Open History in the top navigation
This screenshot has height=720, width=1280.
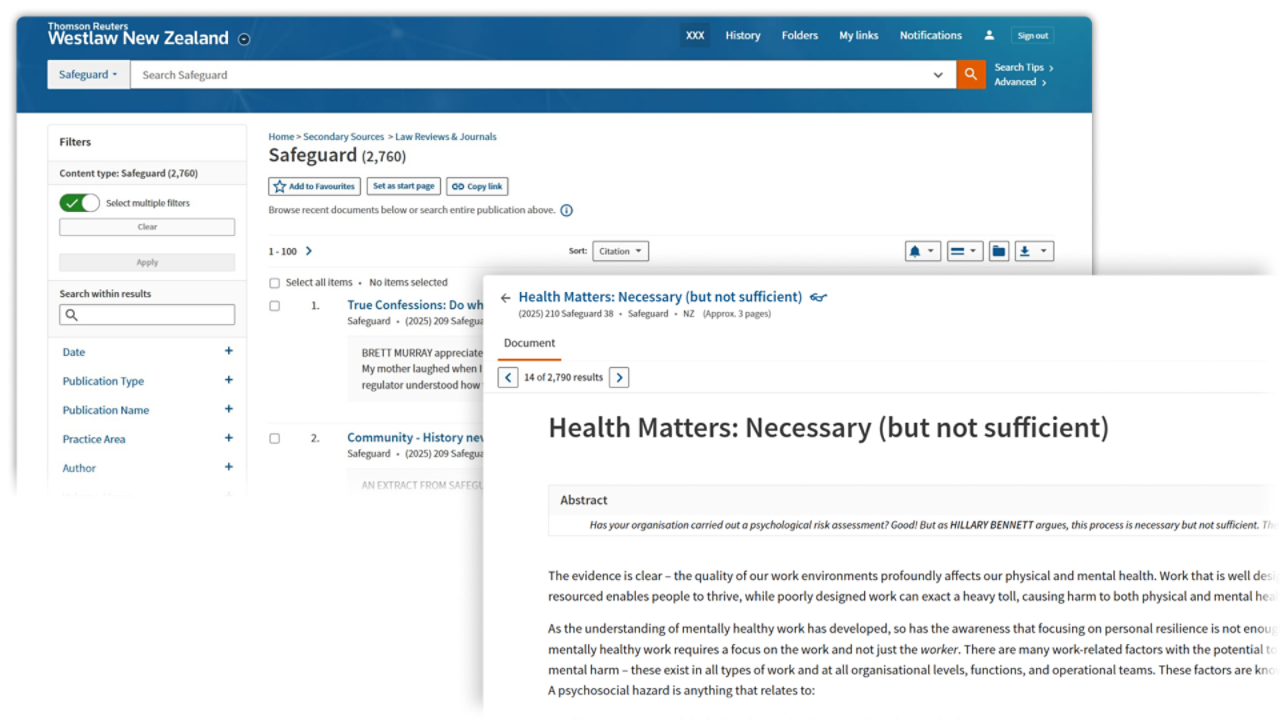(743, 35)
